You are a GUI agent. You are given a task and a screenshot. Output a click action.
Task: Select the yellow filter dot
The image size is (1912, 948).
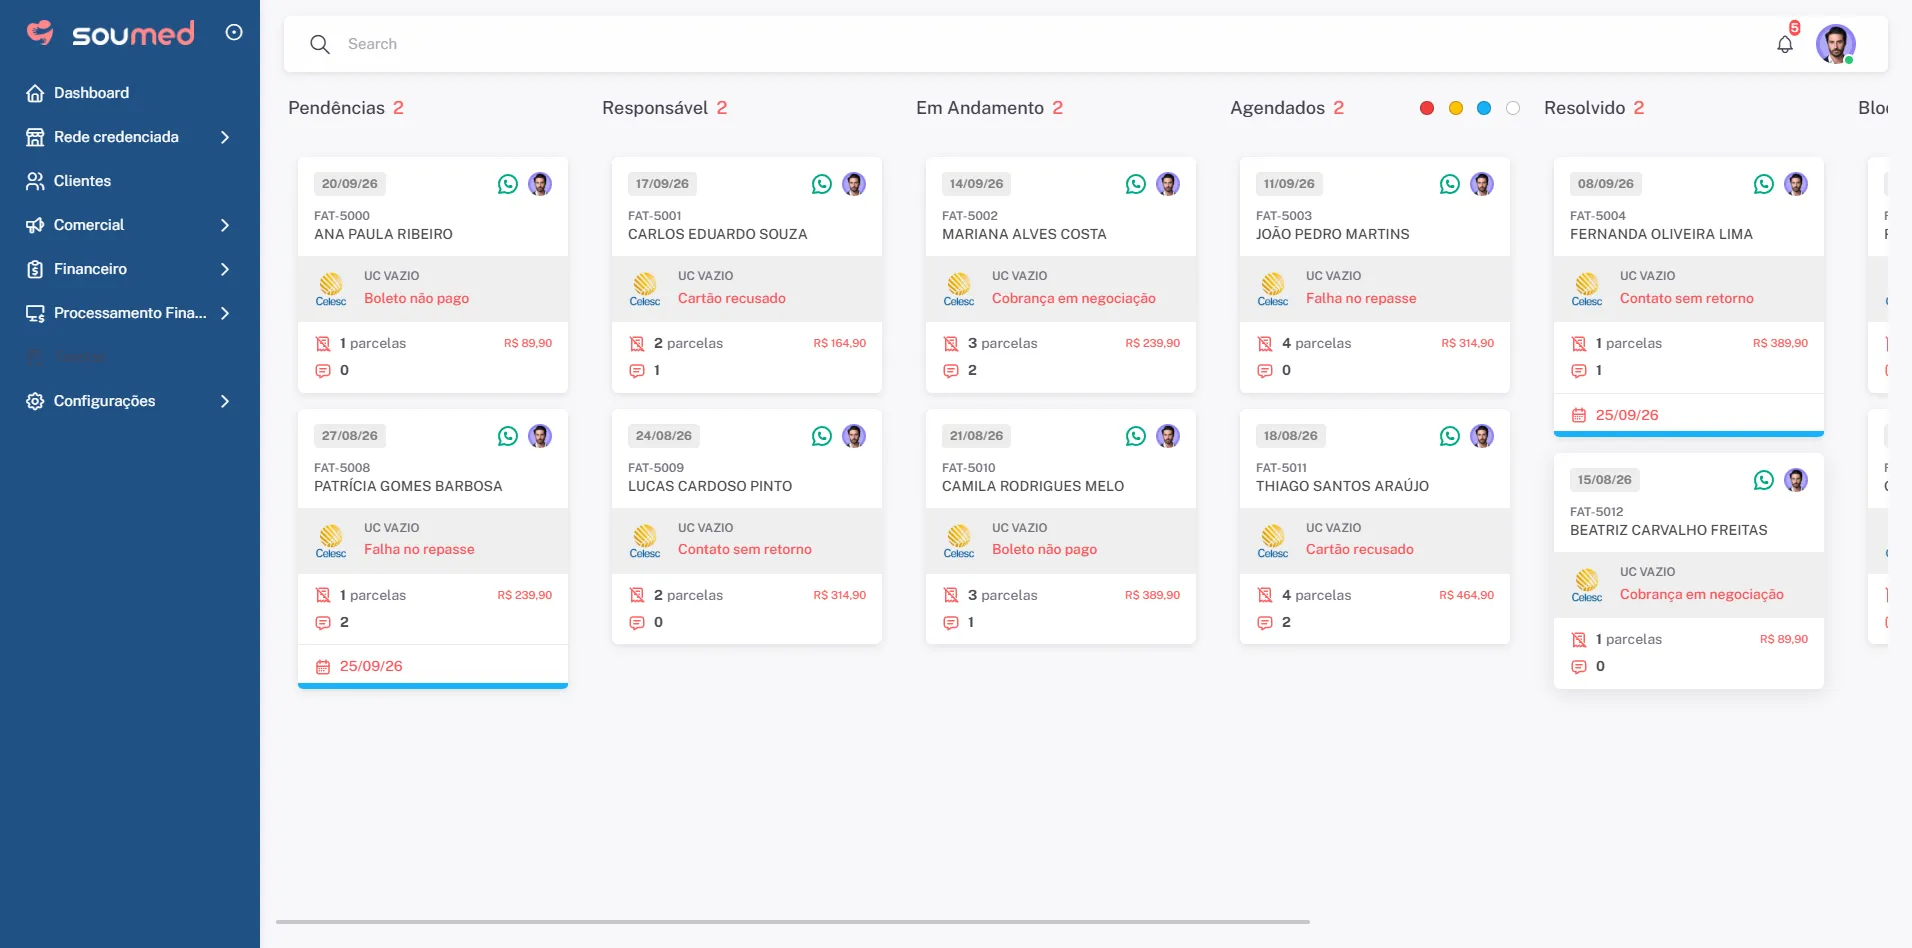(1456, 108)
